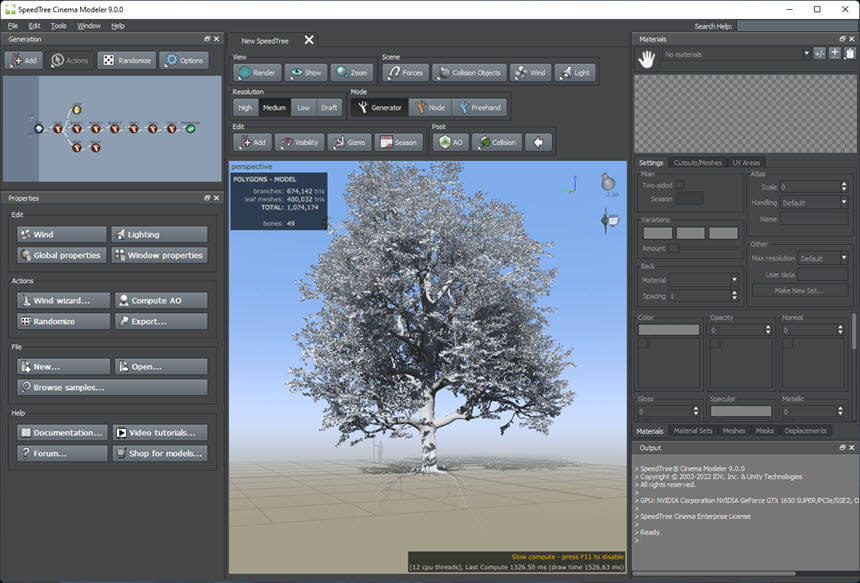Image resolution: width=860 pixels, height=583 pixels.
Task: Open the Window menu
Action: pos(89,26)
